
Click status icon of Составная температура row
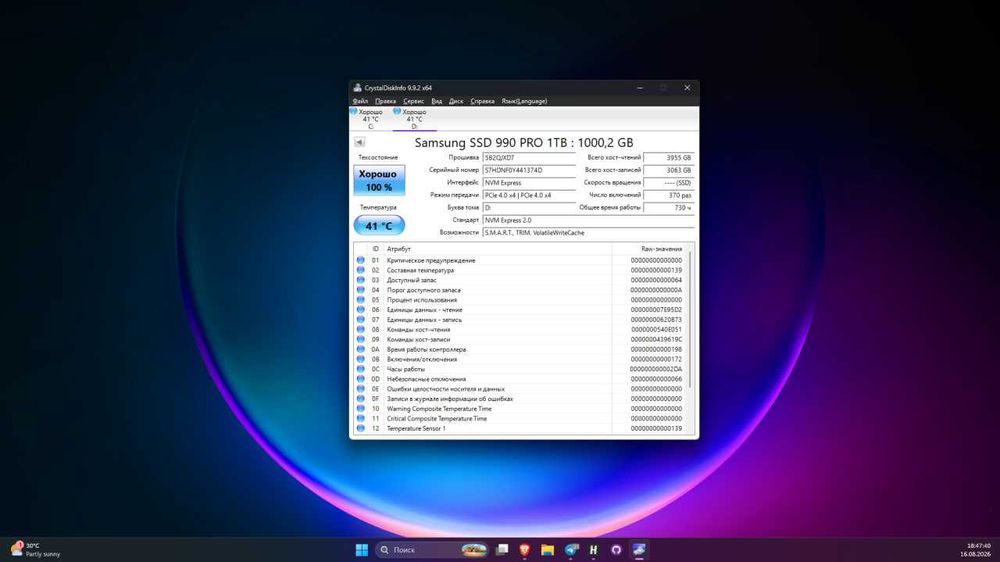(x=360, y=270)
